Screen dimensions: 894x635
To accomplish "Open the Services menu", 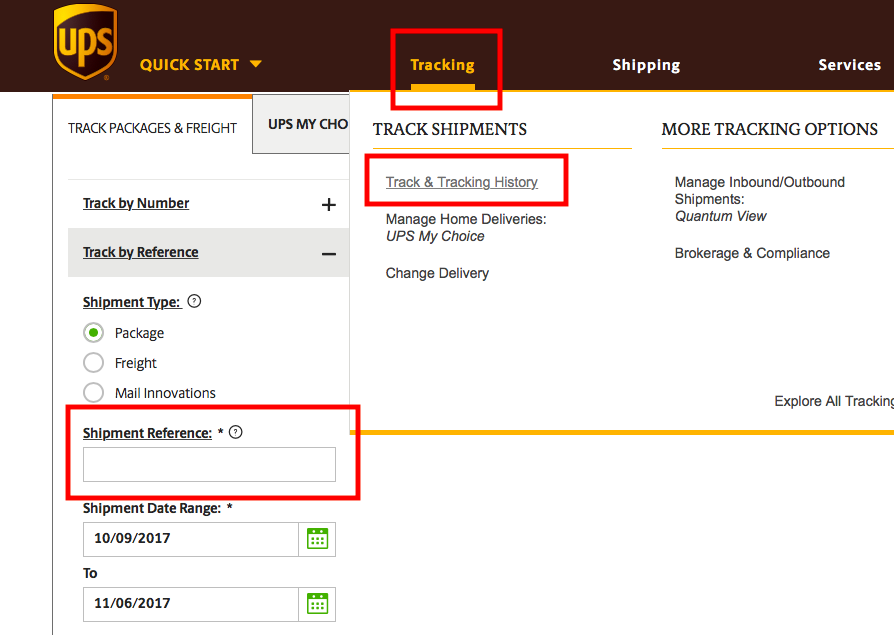I will point(850,65).
